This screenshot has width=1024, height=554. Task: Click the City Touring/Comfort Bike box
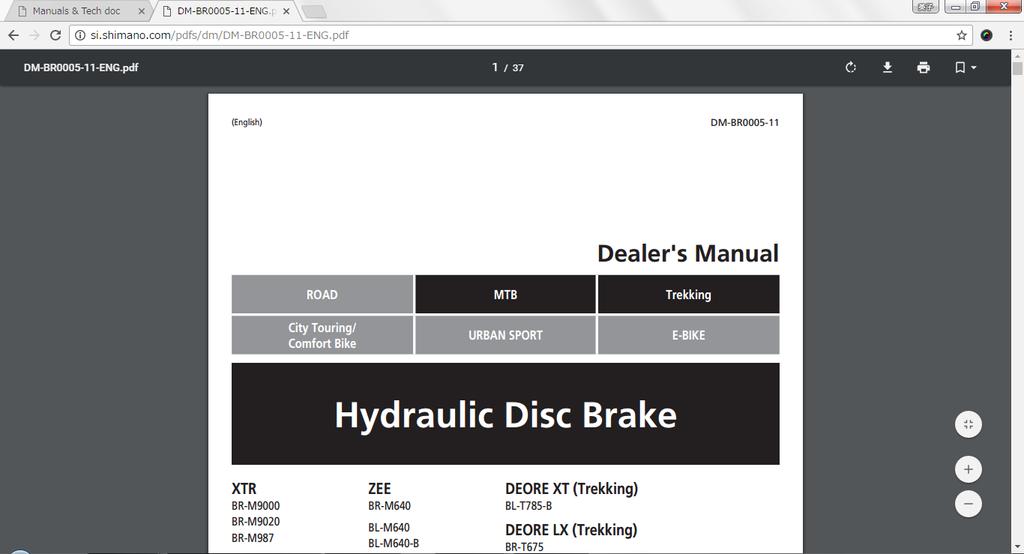click(322, 335)
